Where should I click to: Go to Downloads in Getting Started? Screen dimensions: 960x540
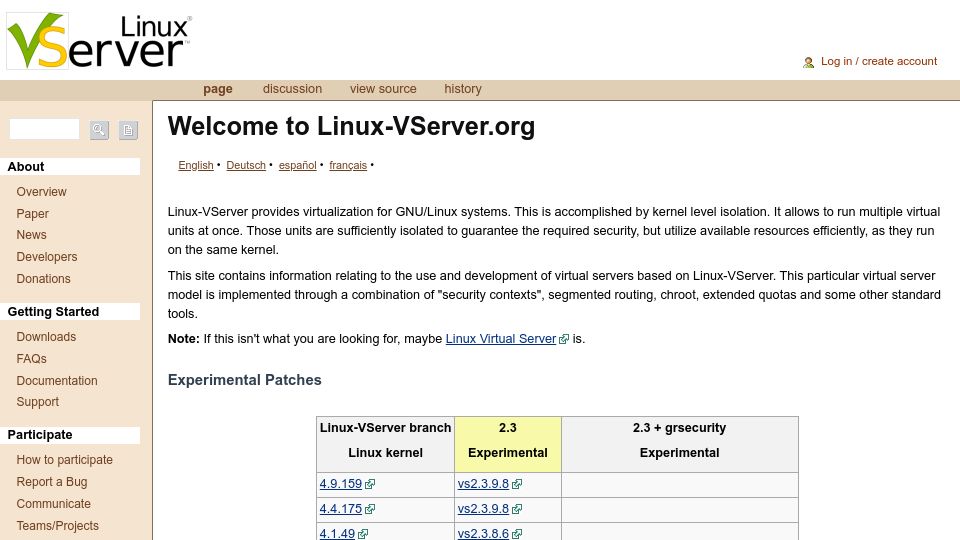click(46, 337)
